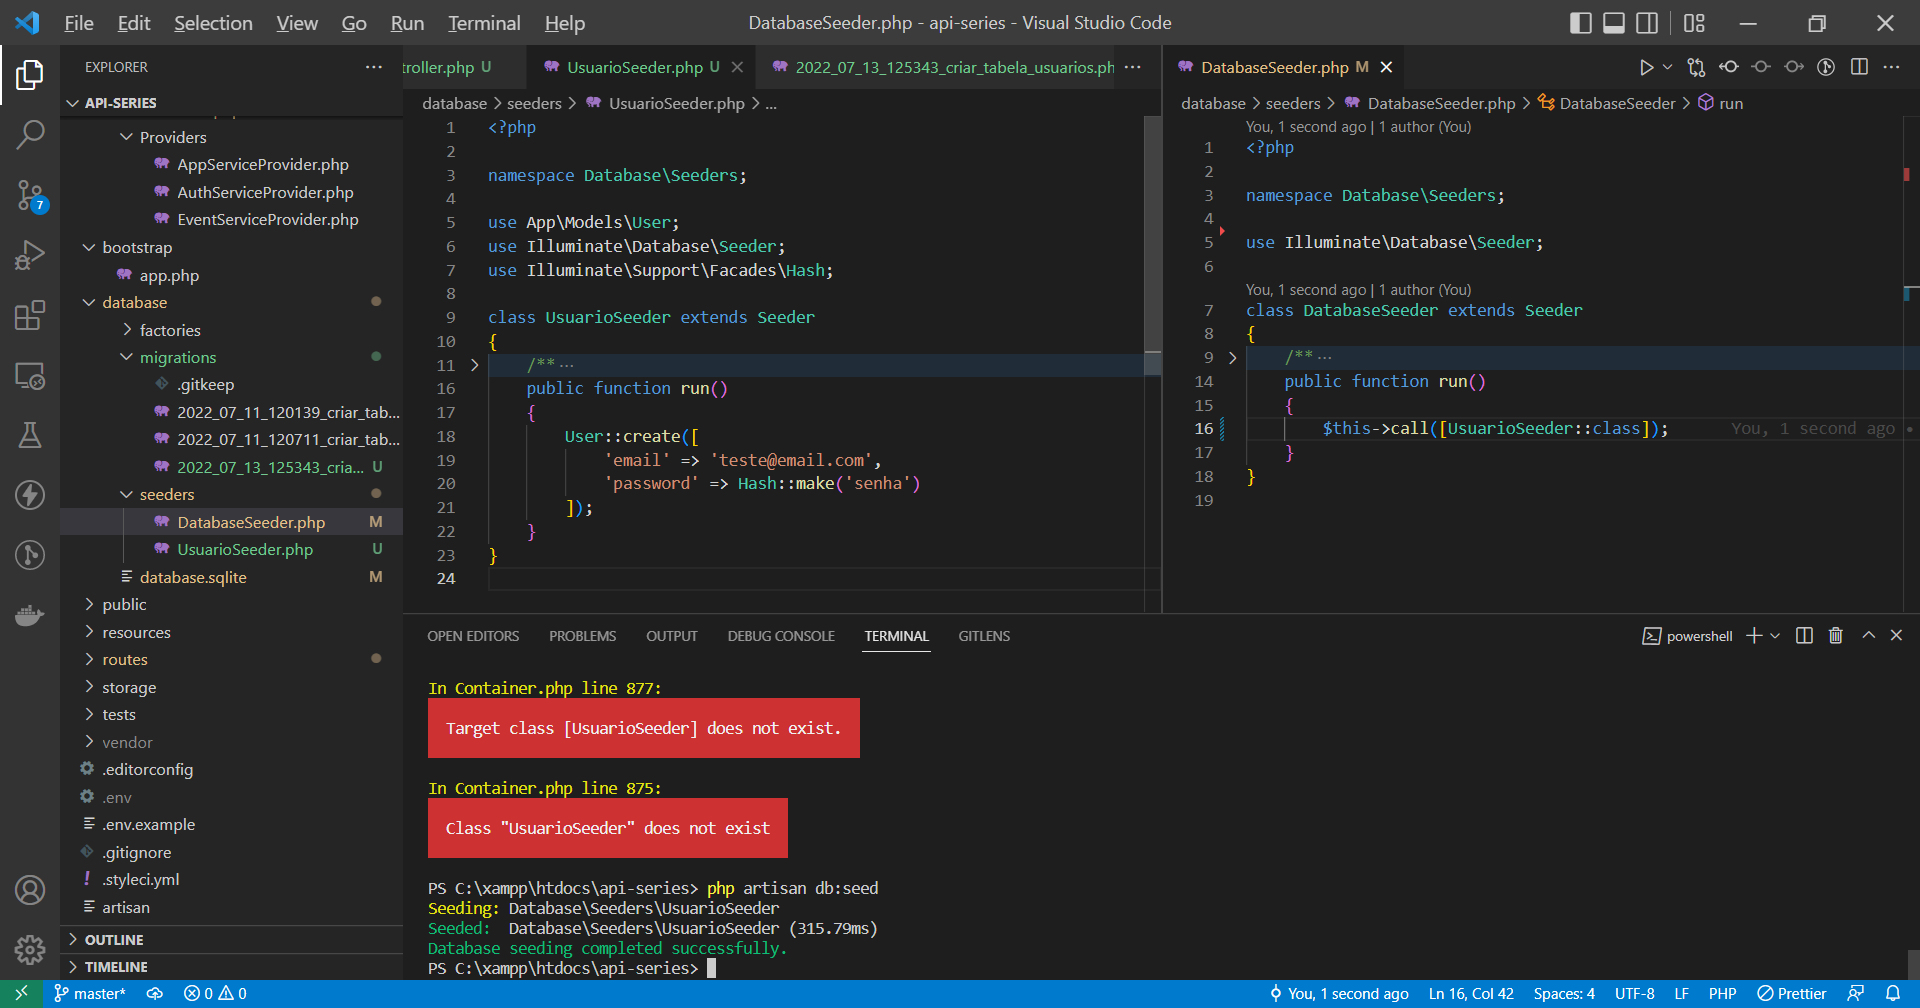Open the Docker view in activity bar
The width and height of the screenshot is (1920, 1008).
click(x=30, y=615)
